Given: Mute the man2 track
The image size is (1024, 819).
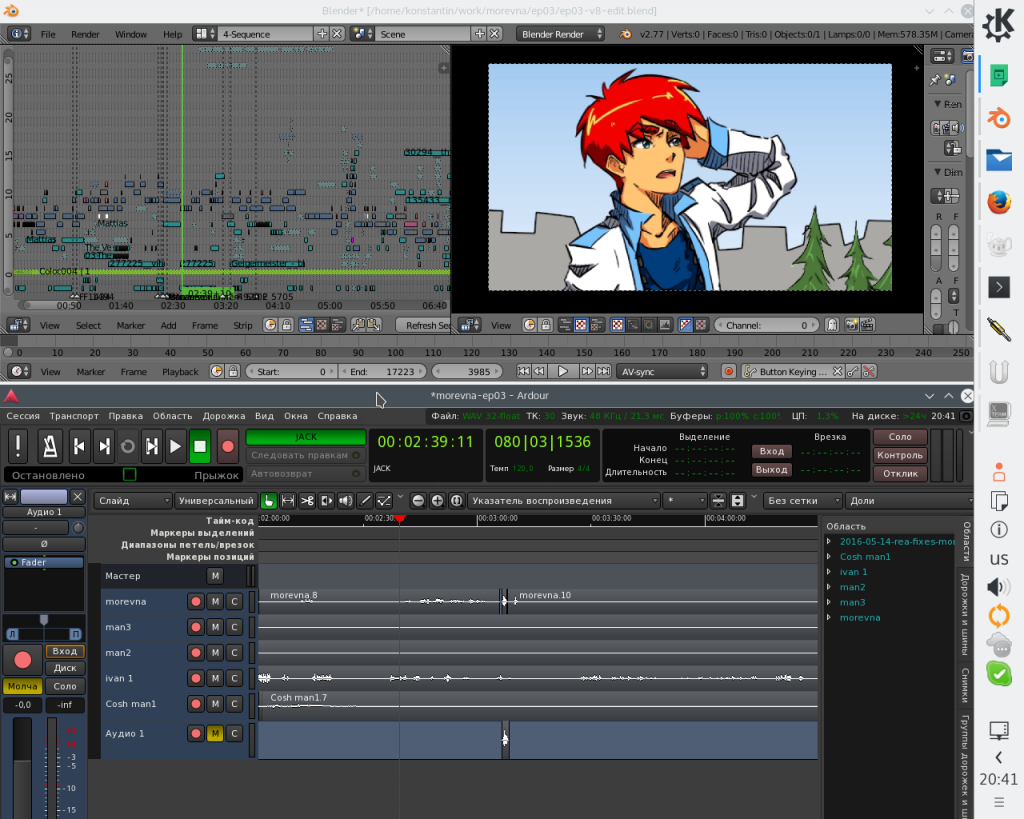Looking at the screenshot, I should coord(215,652).
